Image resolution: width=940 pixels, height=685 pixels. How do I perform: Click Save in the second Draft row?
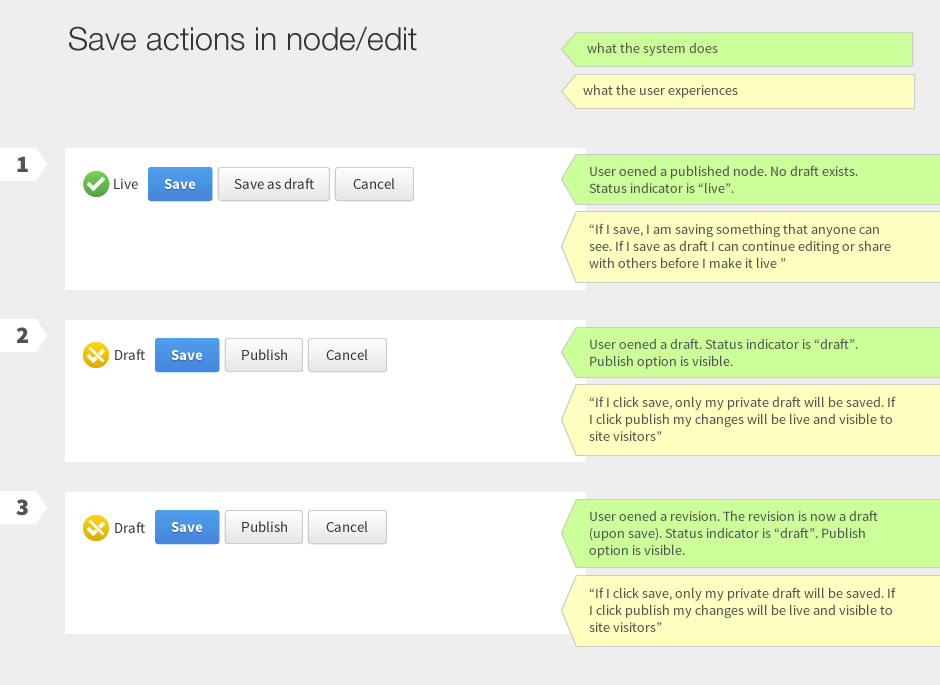pos(186,355)
